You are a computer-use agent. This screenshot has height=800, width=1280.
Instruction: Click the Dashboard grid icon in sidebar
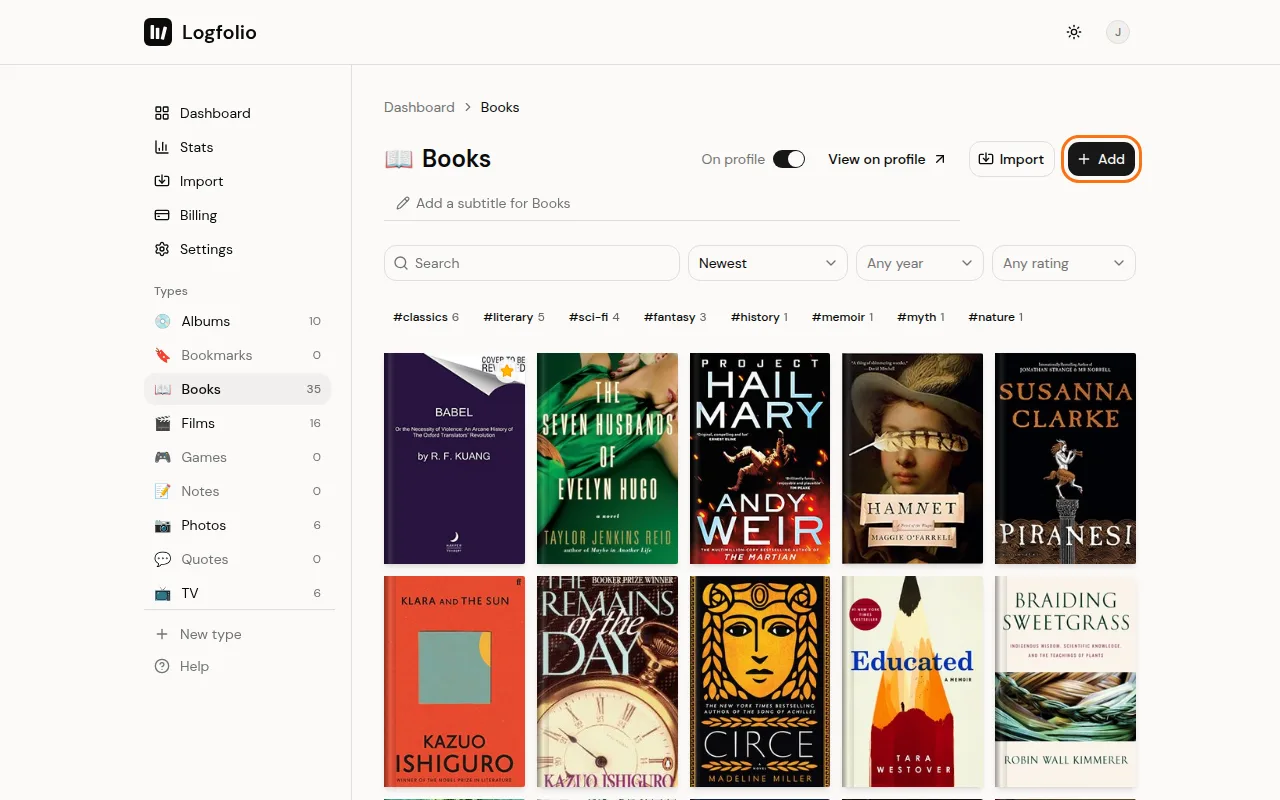(x=162, y=113)
